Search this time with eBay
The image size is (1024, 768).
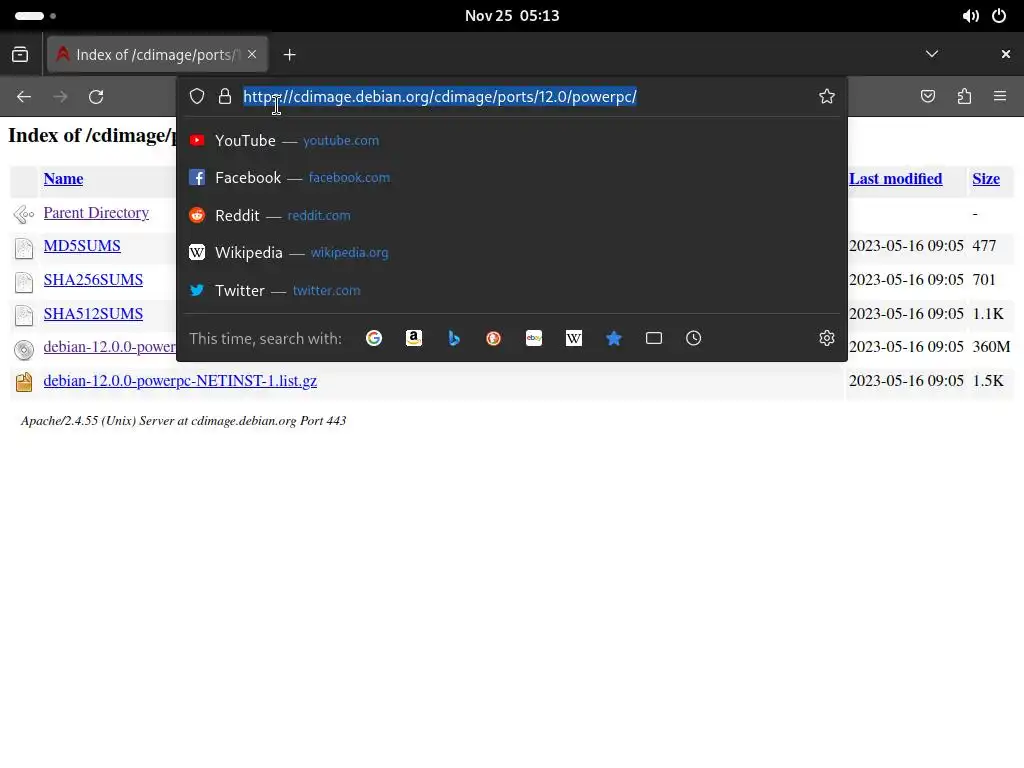click(x=534, y=338)
